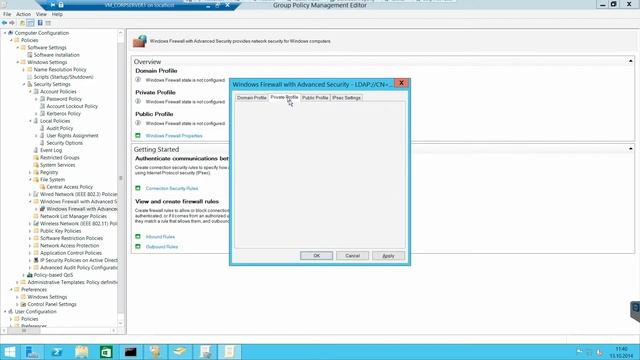Screen dimensions: 640x360
Task: Select Restricted Groups in the tree
Action: click(x=60, y=158)
